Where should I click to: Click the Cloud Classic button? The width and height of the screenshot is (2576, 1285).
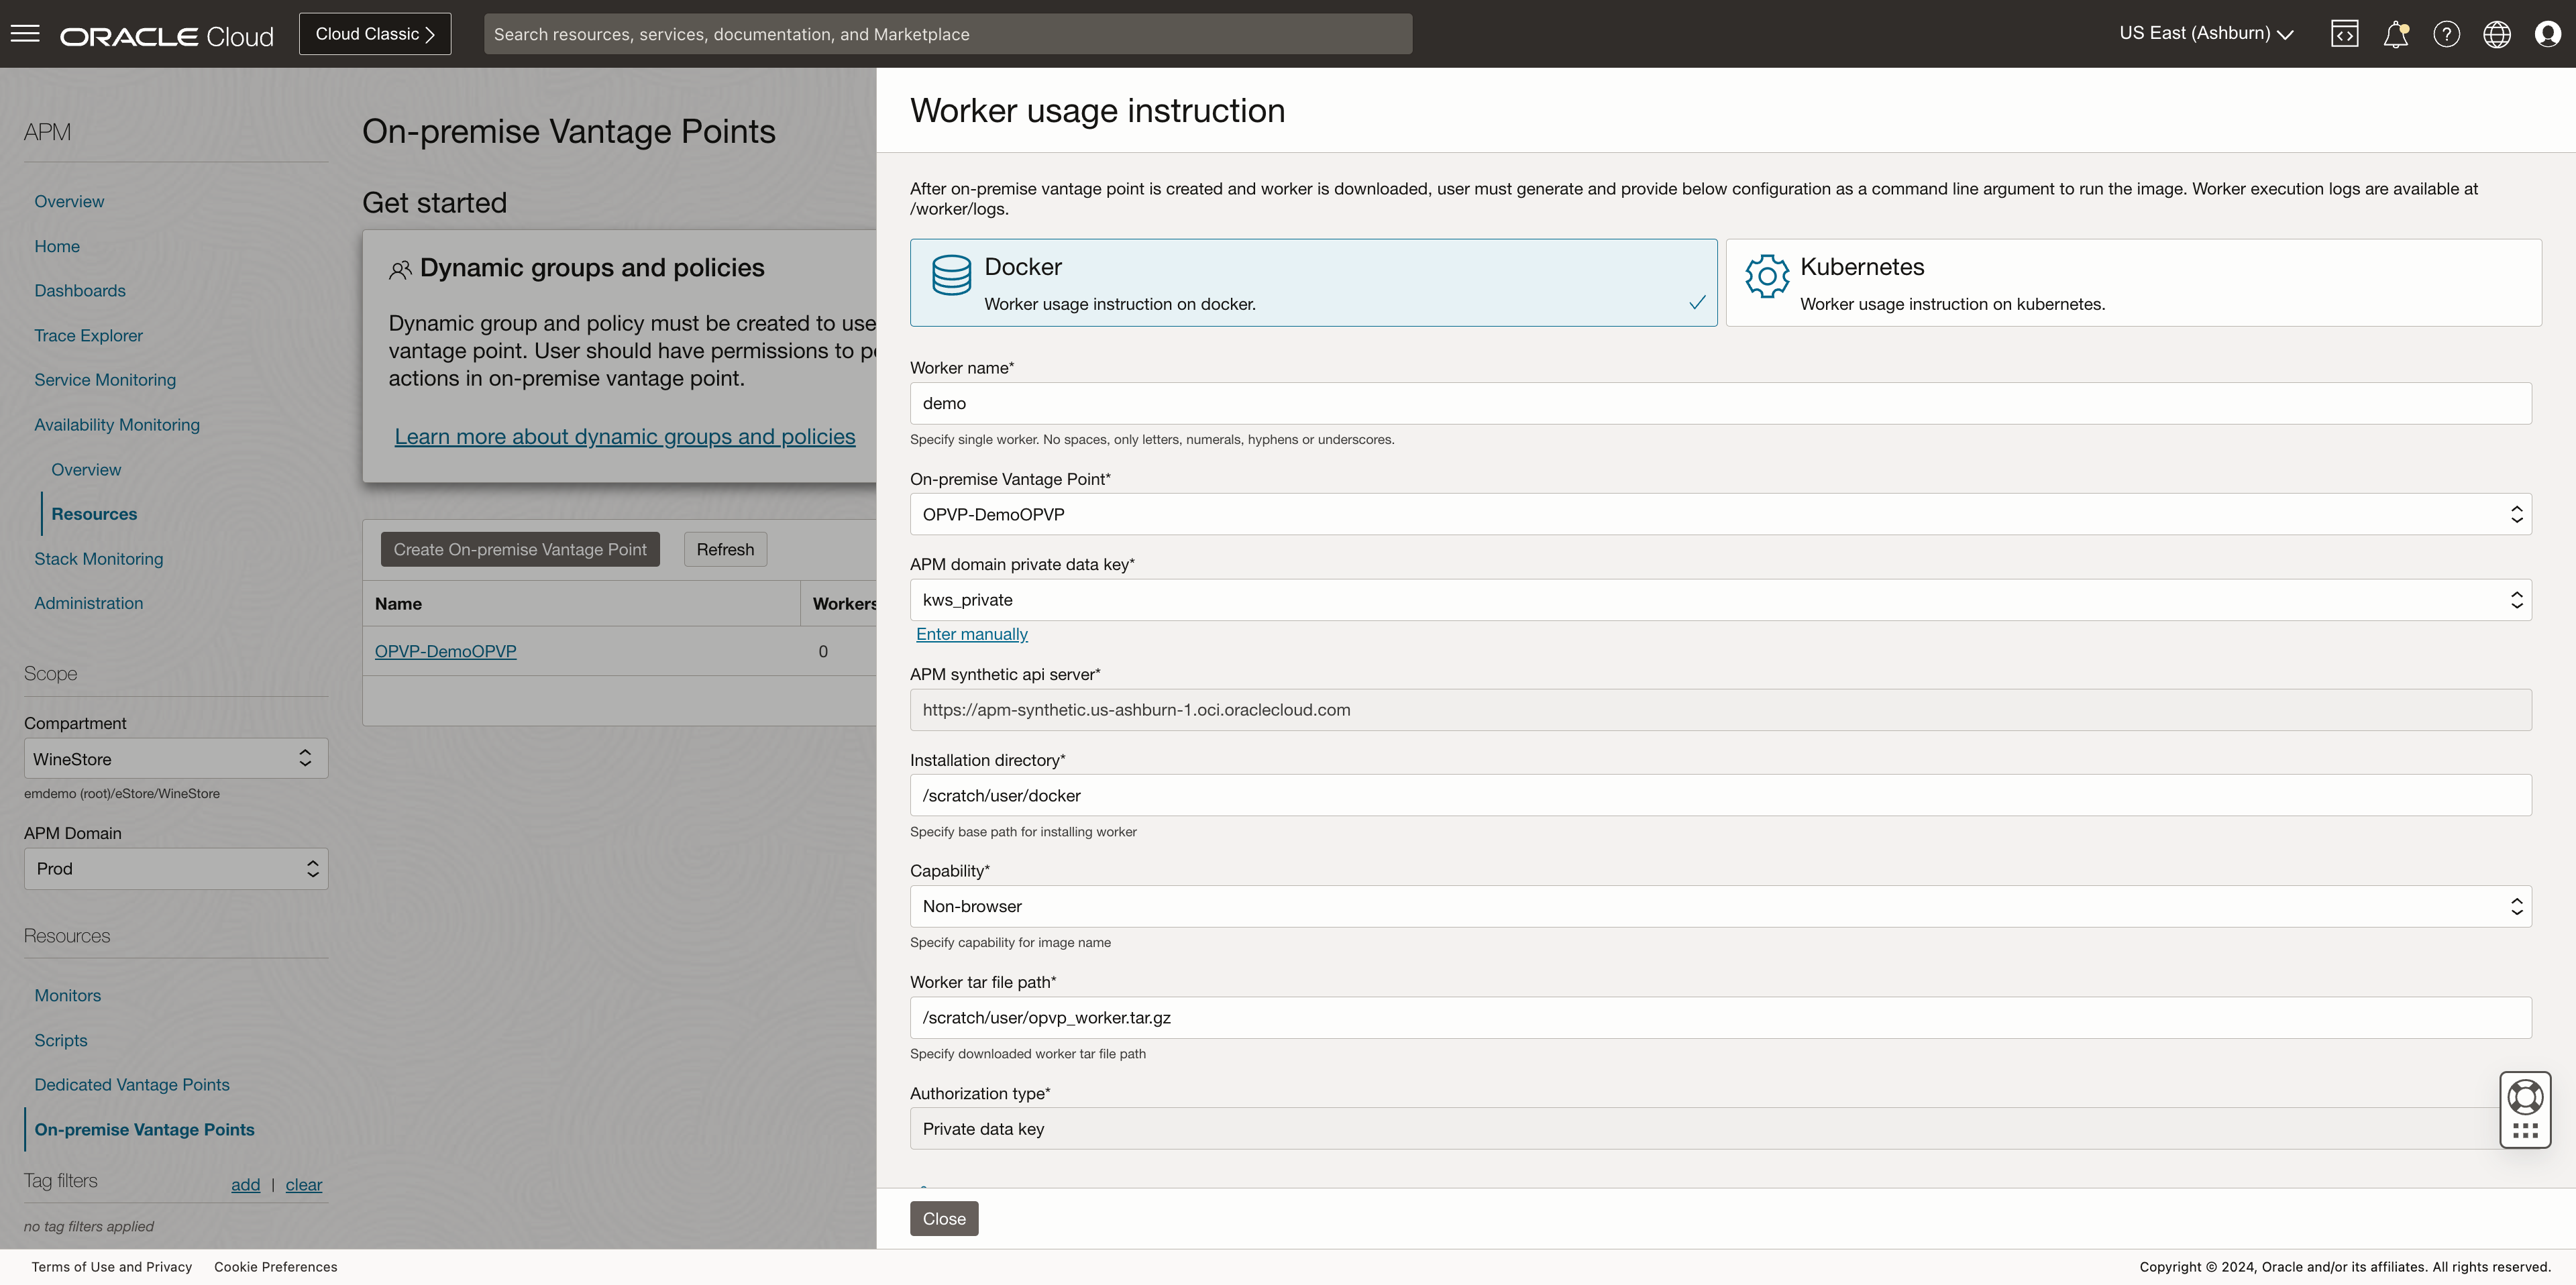coord(375,34)
